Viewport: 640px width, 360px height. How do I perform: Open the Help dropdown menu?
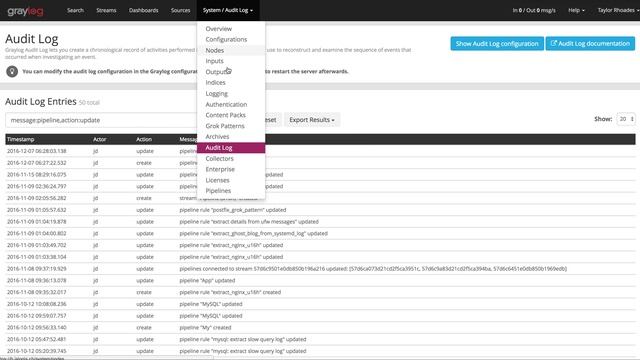(576, 10)
